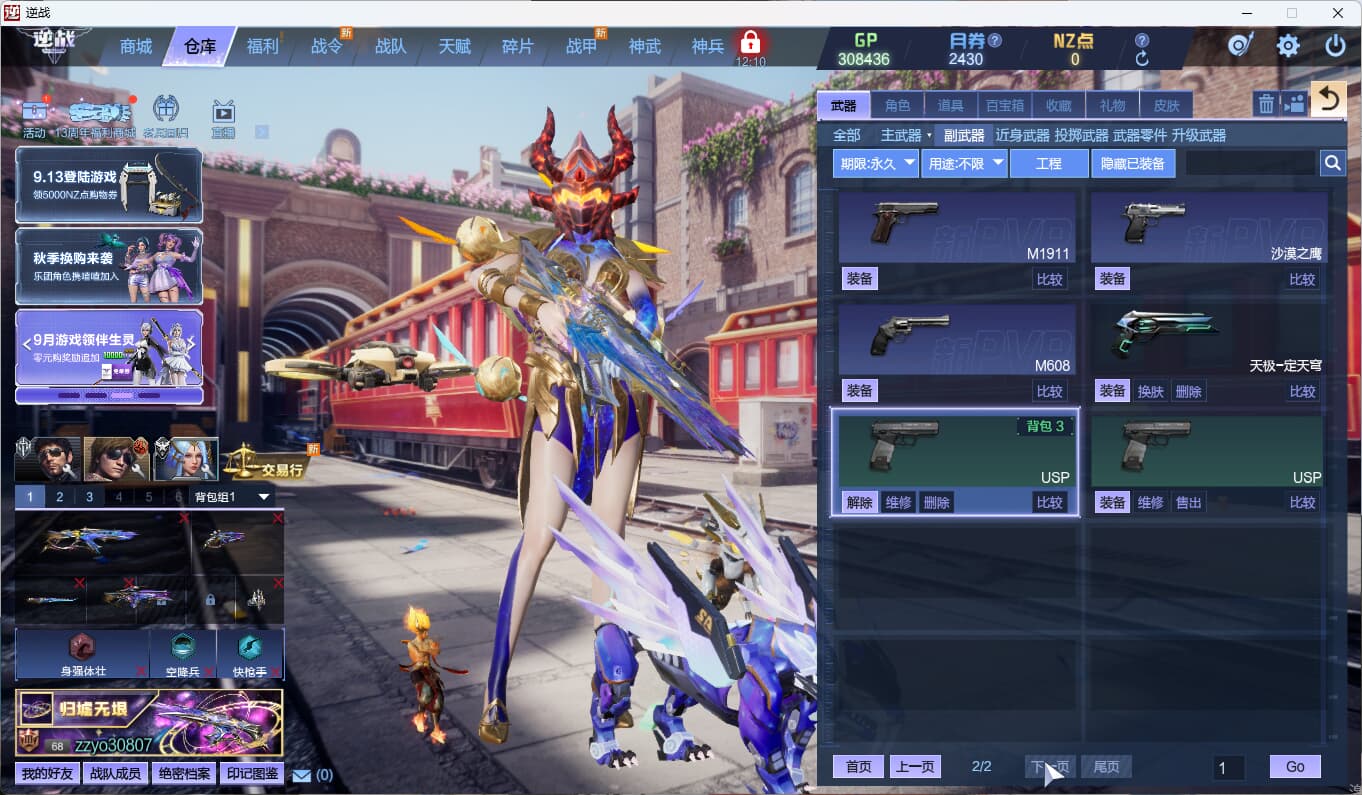Equip the M1911 pistol with 装备
1362x795 pixels.
pyautogui.click(x=859, y=279)
